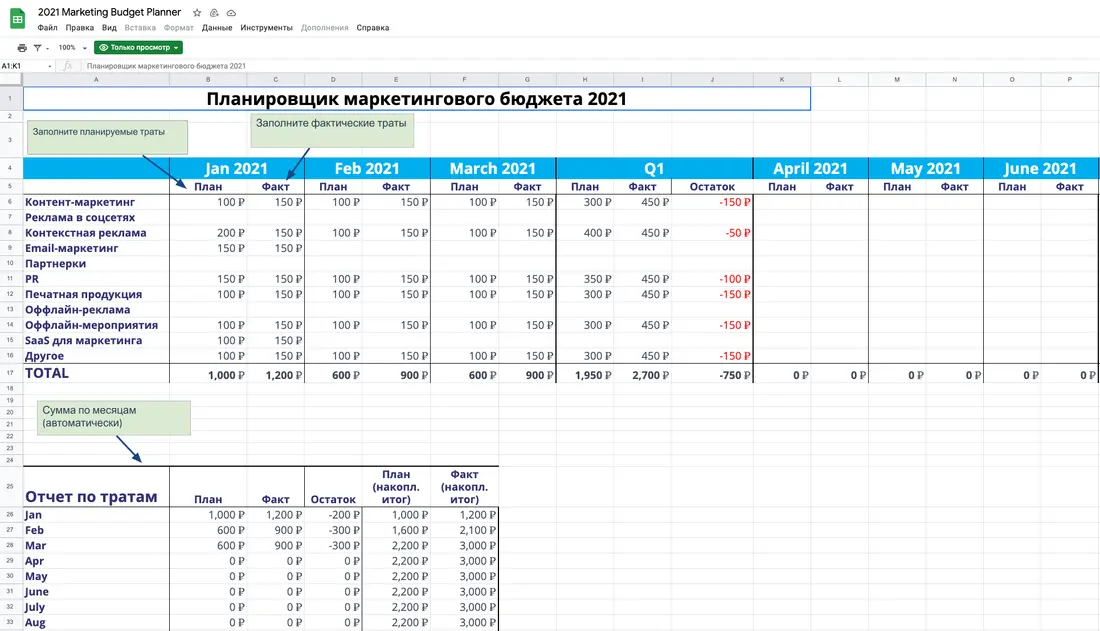1100x631 pixels.
Task: Open the filter views dropdown arrow
Action: pyautogui.click(x=47, y=48)
